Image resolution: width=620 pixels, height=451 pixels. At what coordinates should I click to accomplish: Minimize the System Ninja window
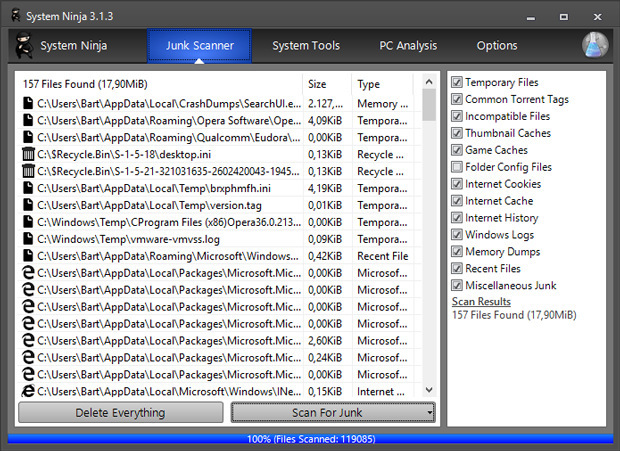click(x=531, y=17)
